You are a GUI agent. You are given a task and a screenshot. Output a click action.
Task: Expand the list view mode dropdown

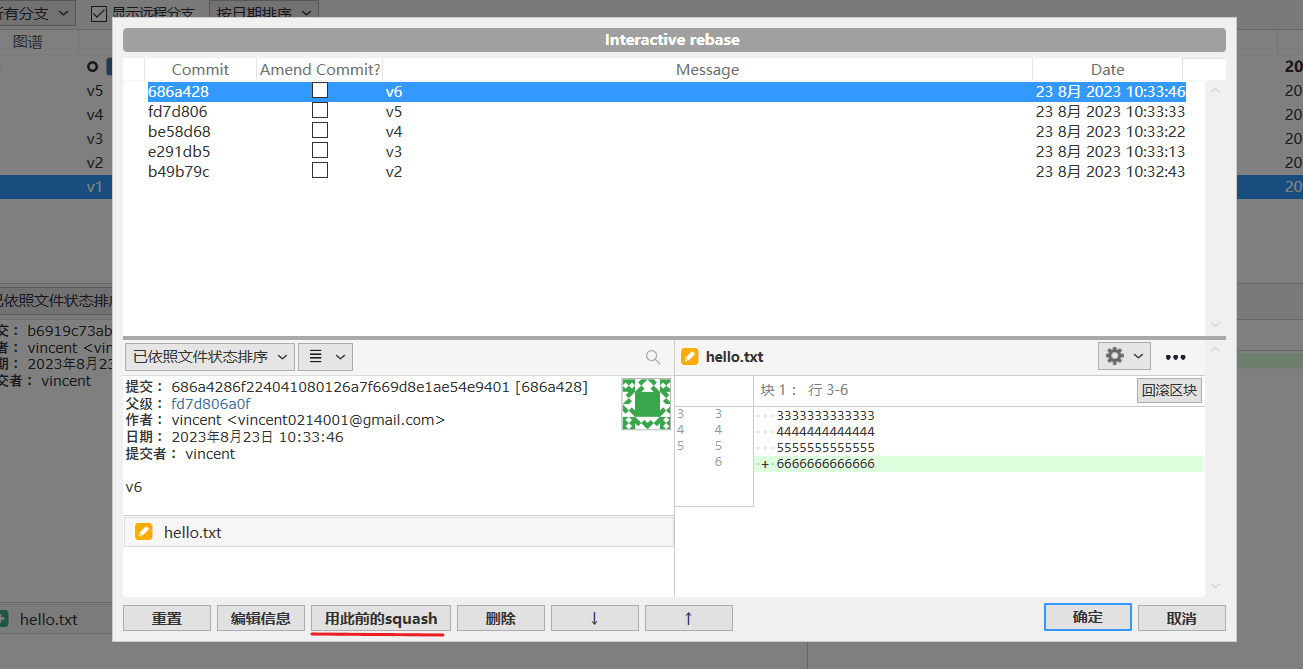pos(326,357)
